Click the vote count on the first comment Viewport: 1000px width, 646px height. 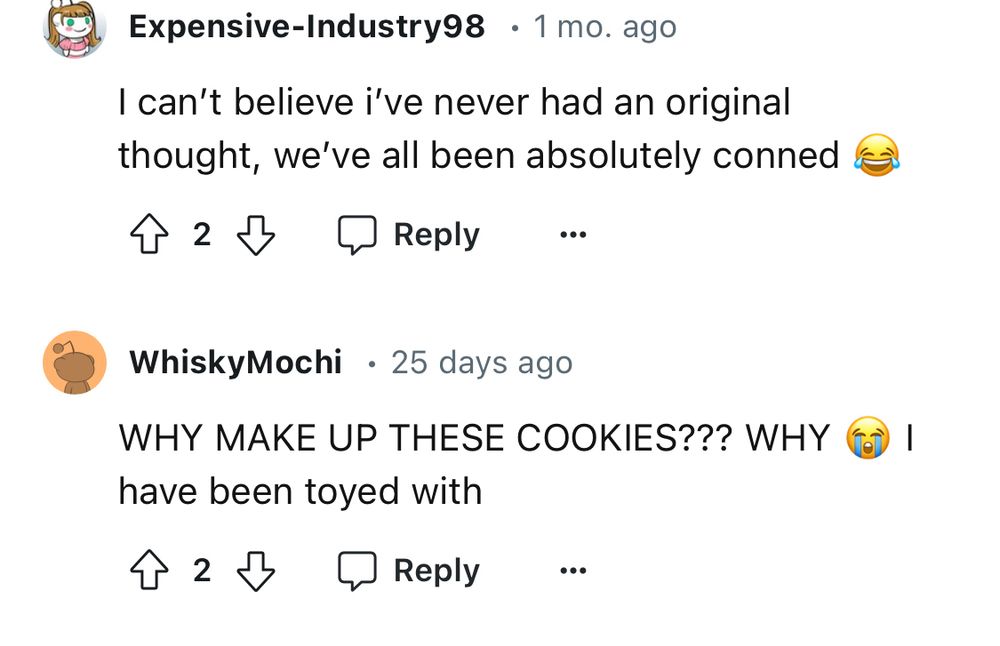pos(202,235)
